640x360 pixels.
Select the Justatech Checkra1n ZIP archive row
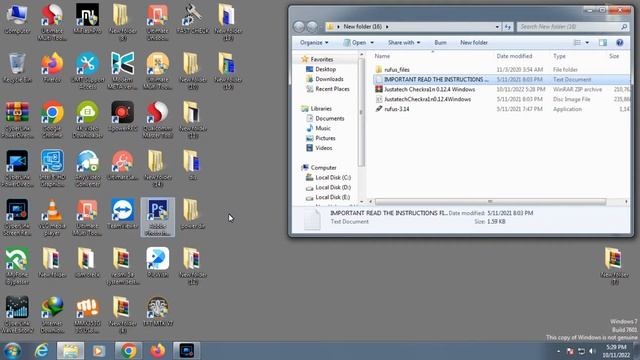[501, 89]
